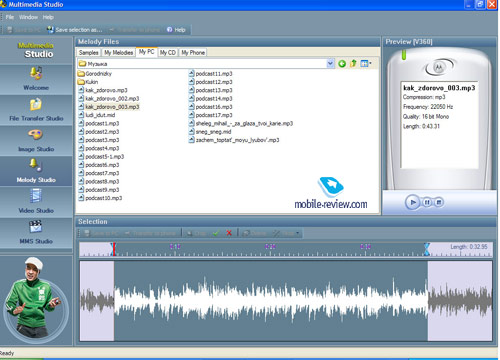Viewport: 500px width, 360px height.
Task: Open Image Studio
Action: pos(36,141)
